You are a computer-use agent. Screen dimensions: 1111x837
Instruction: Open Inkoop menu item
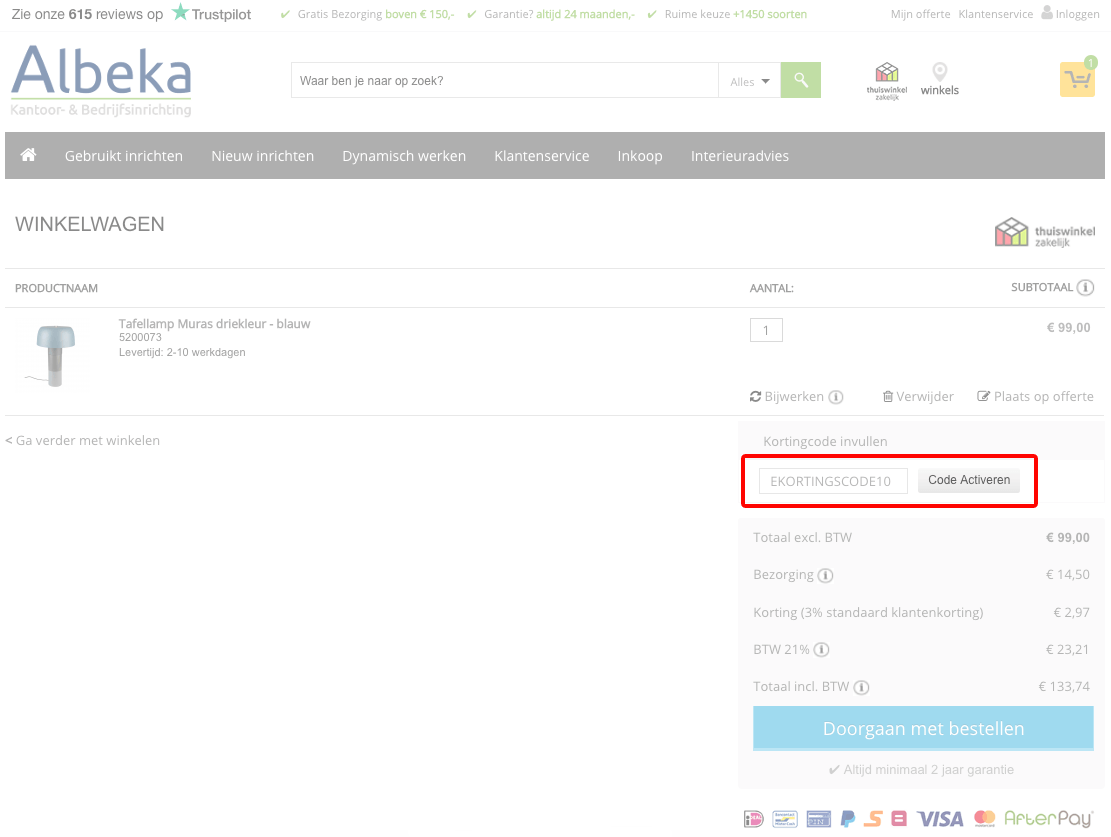(640, 156)
